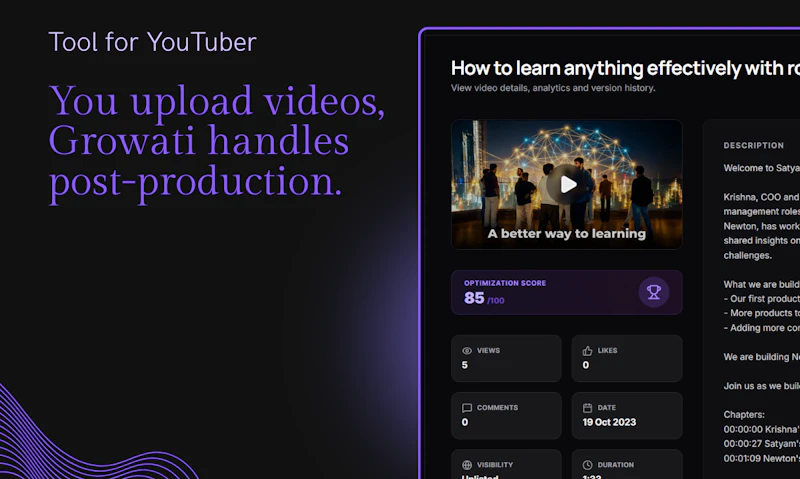
Task: Click the Likes count '0'
Action: 586,365
